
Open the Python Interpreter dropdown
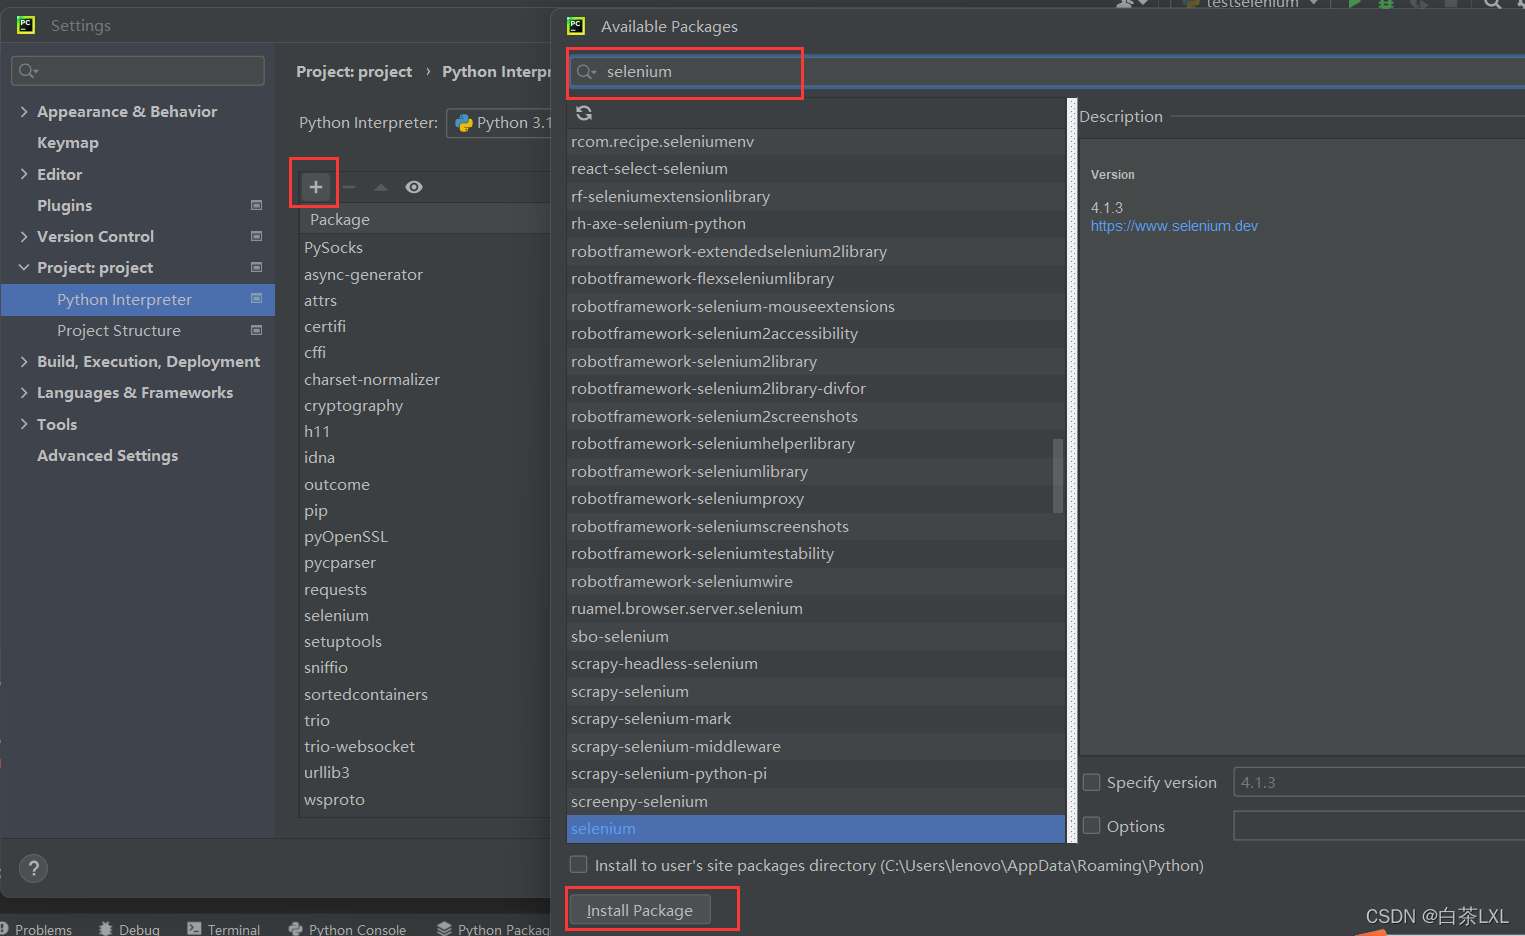point(498,122)
